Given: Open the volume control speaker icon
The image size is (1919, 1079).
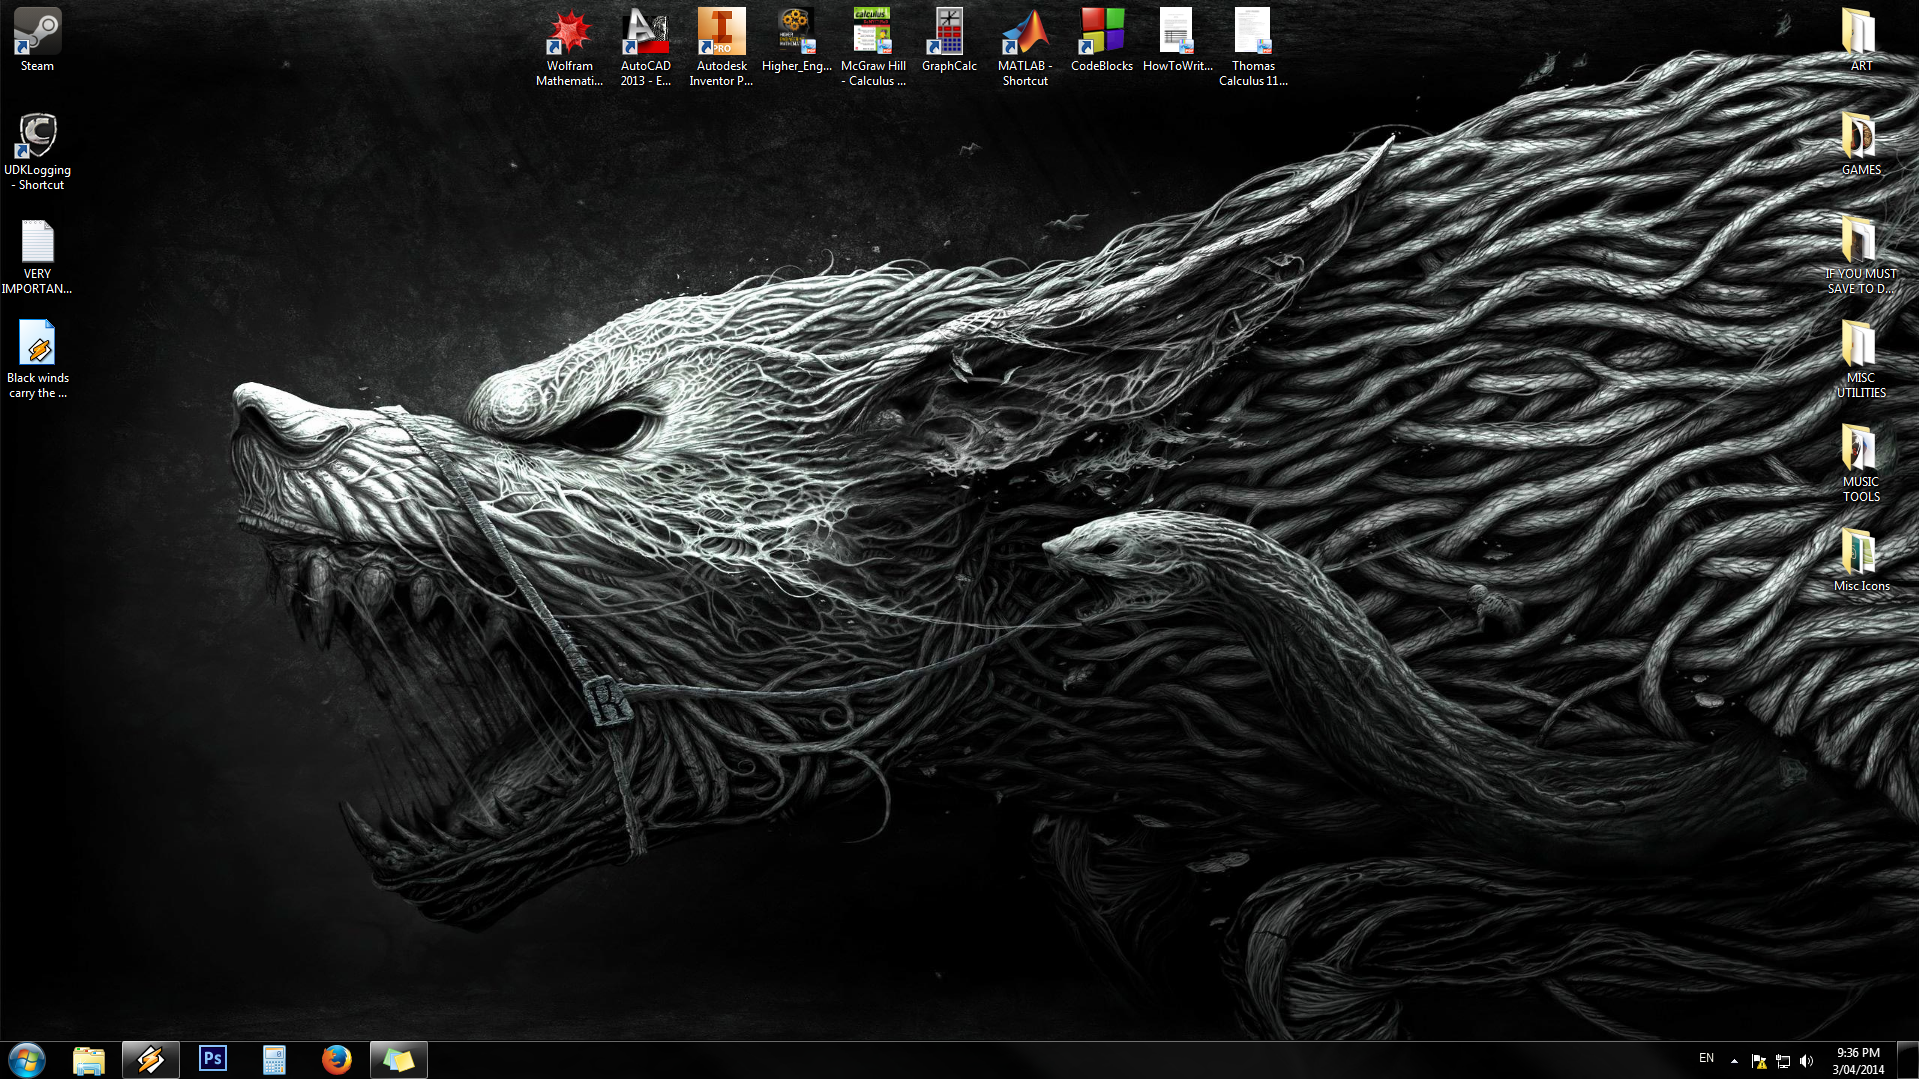Looking at the screenshot, I should (1806, 1061).
